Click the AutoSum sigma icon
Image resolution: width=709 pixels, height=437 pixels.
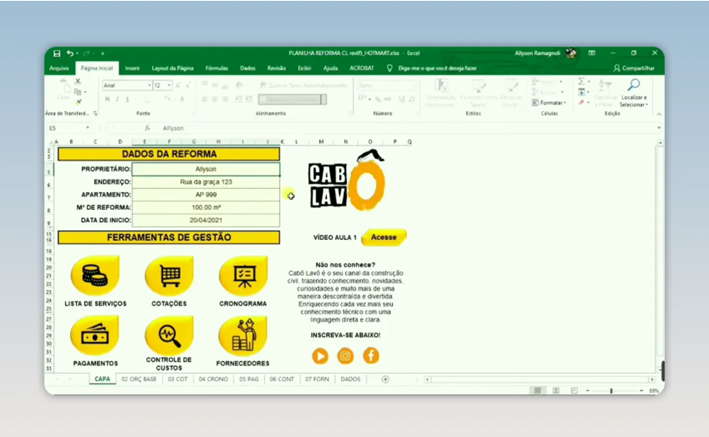[581, 81]
